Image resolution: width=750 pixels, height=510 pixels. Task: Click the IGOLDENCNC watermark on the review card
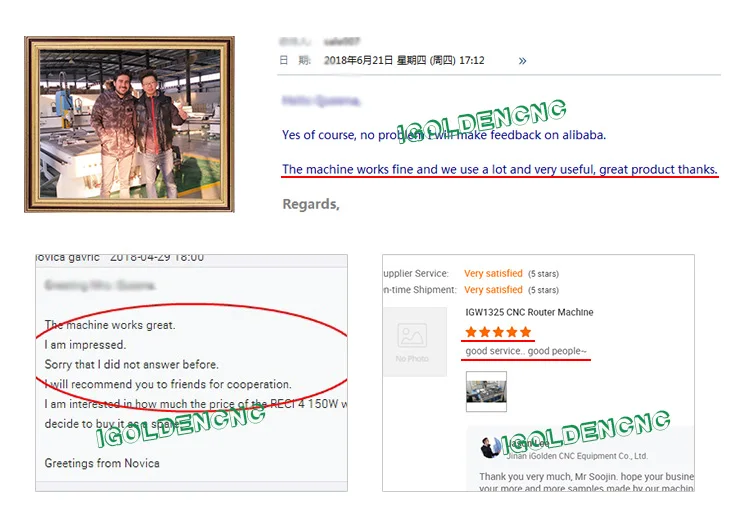[585, 432]
